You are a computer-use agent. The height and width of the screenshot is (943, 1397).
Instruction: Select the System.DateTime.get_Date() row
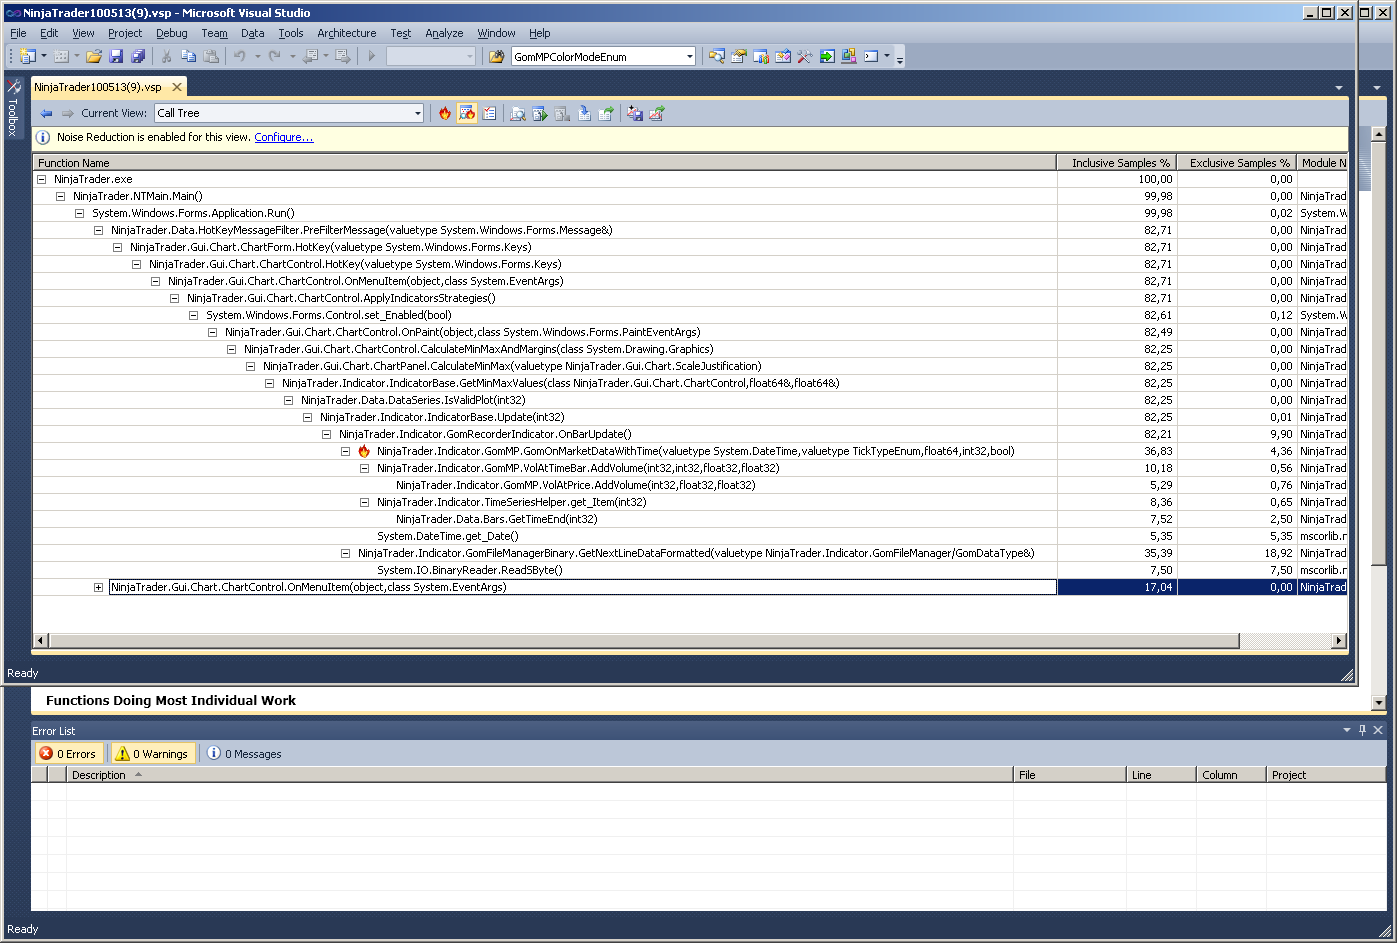(x=690, y=537)
